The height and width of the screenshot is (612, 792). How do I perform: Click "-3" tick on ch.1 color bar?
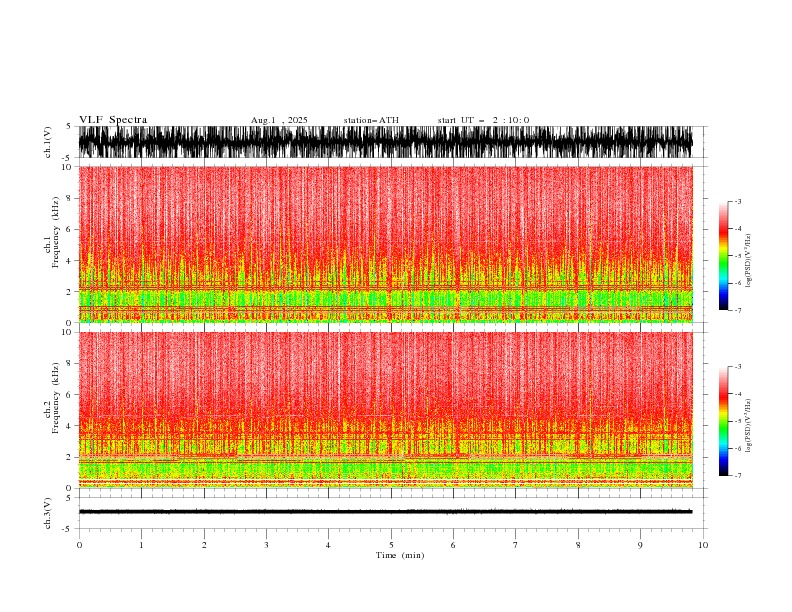738,201
